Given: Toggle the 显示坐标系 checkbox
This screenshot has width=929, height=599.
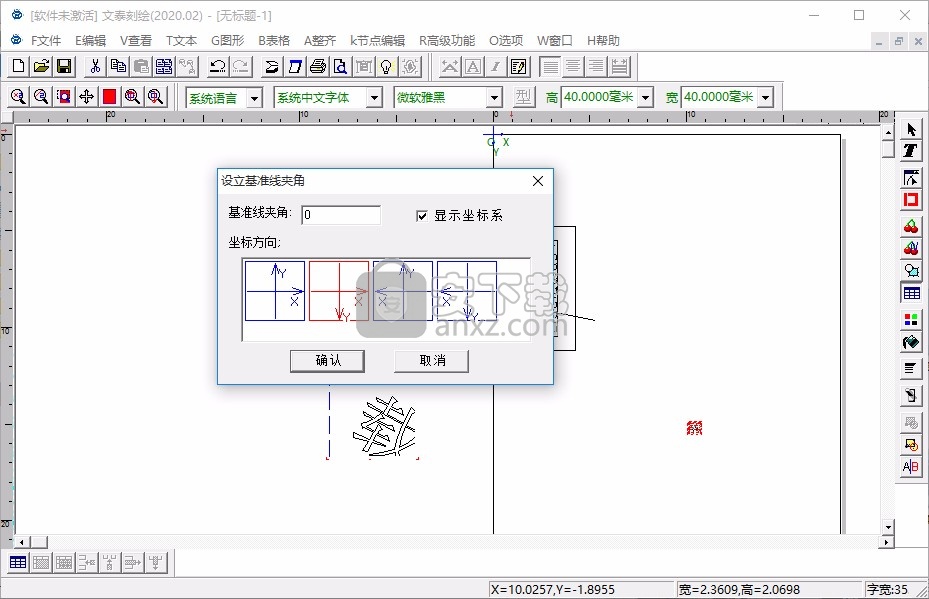Looking at the screenshot, I should pos(422,216).
